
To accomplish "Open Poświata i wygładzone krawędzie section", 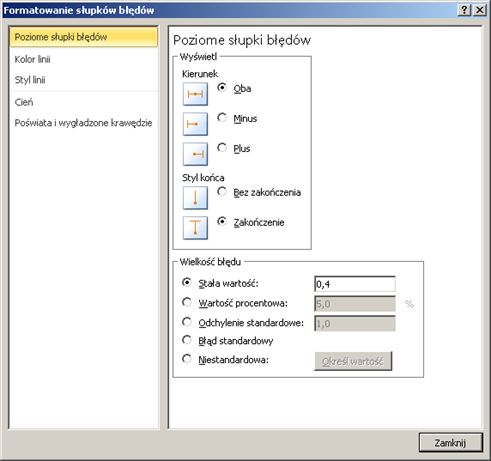I will click(x=83, y=123).
